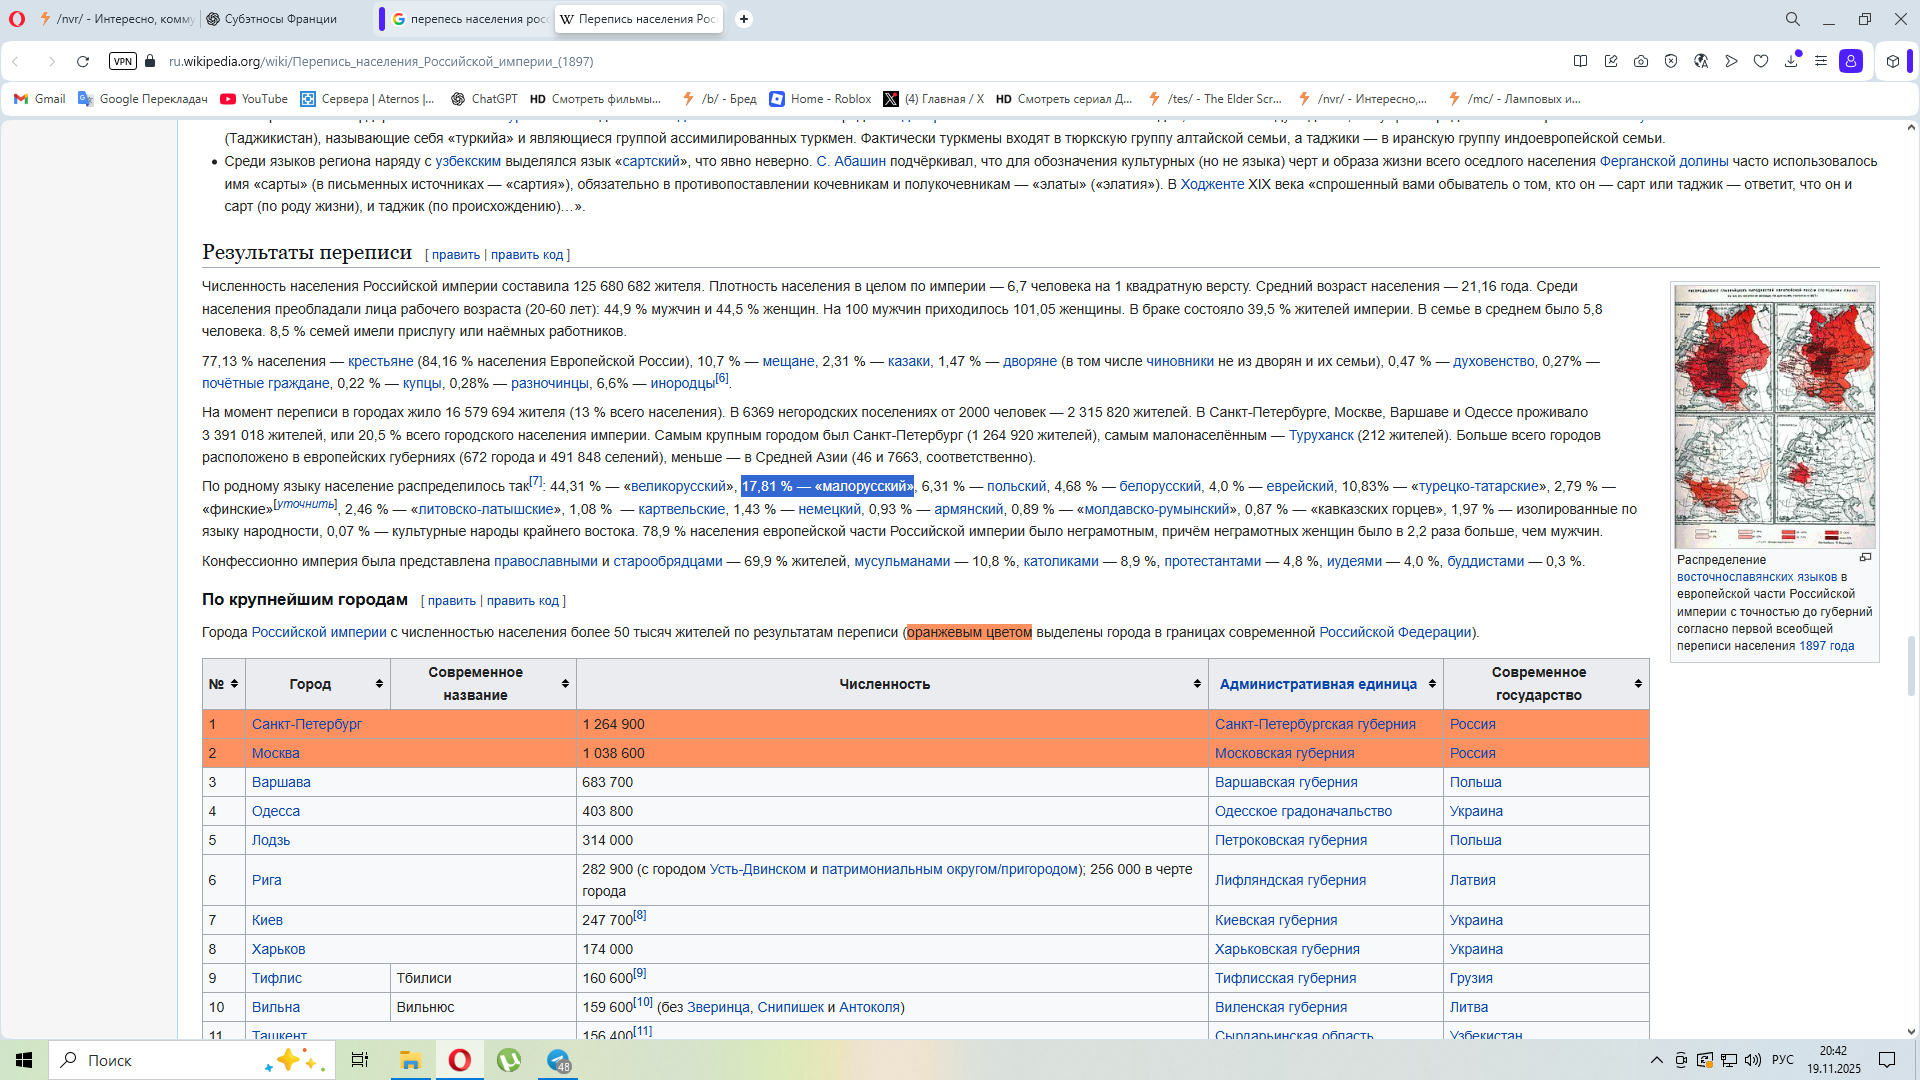
Task: Open the downloads icon in address bar
Action: click(x=1791, y=61)
